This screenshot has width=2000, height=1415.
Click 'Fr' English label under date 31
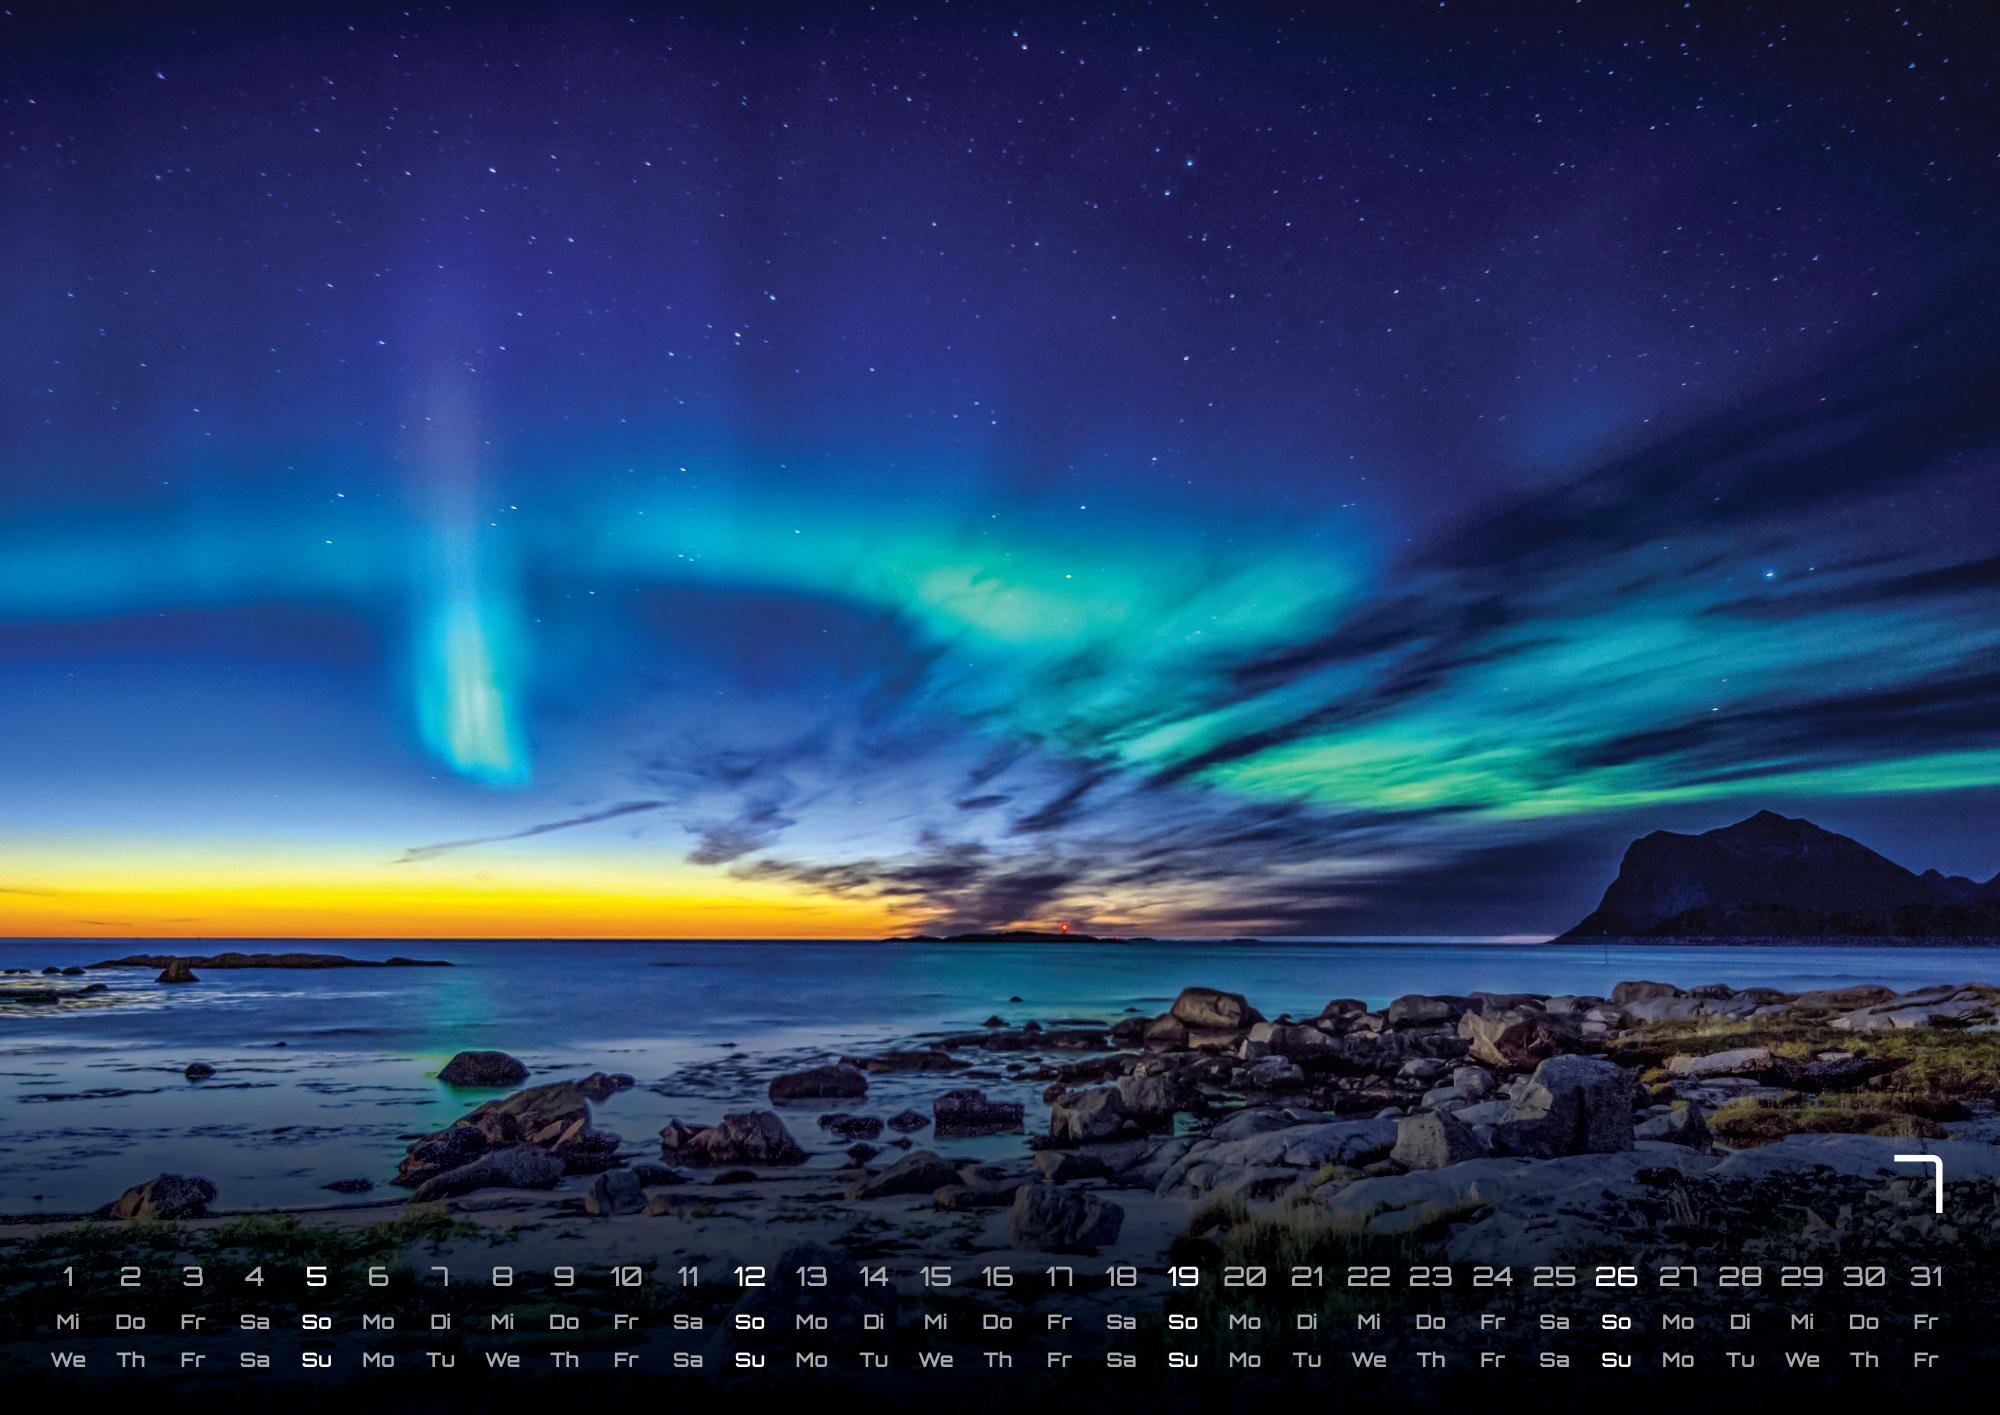pos(1926,1360)
